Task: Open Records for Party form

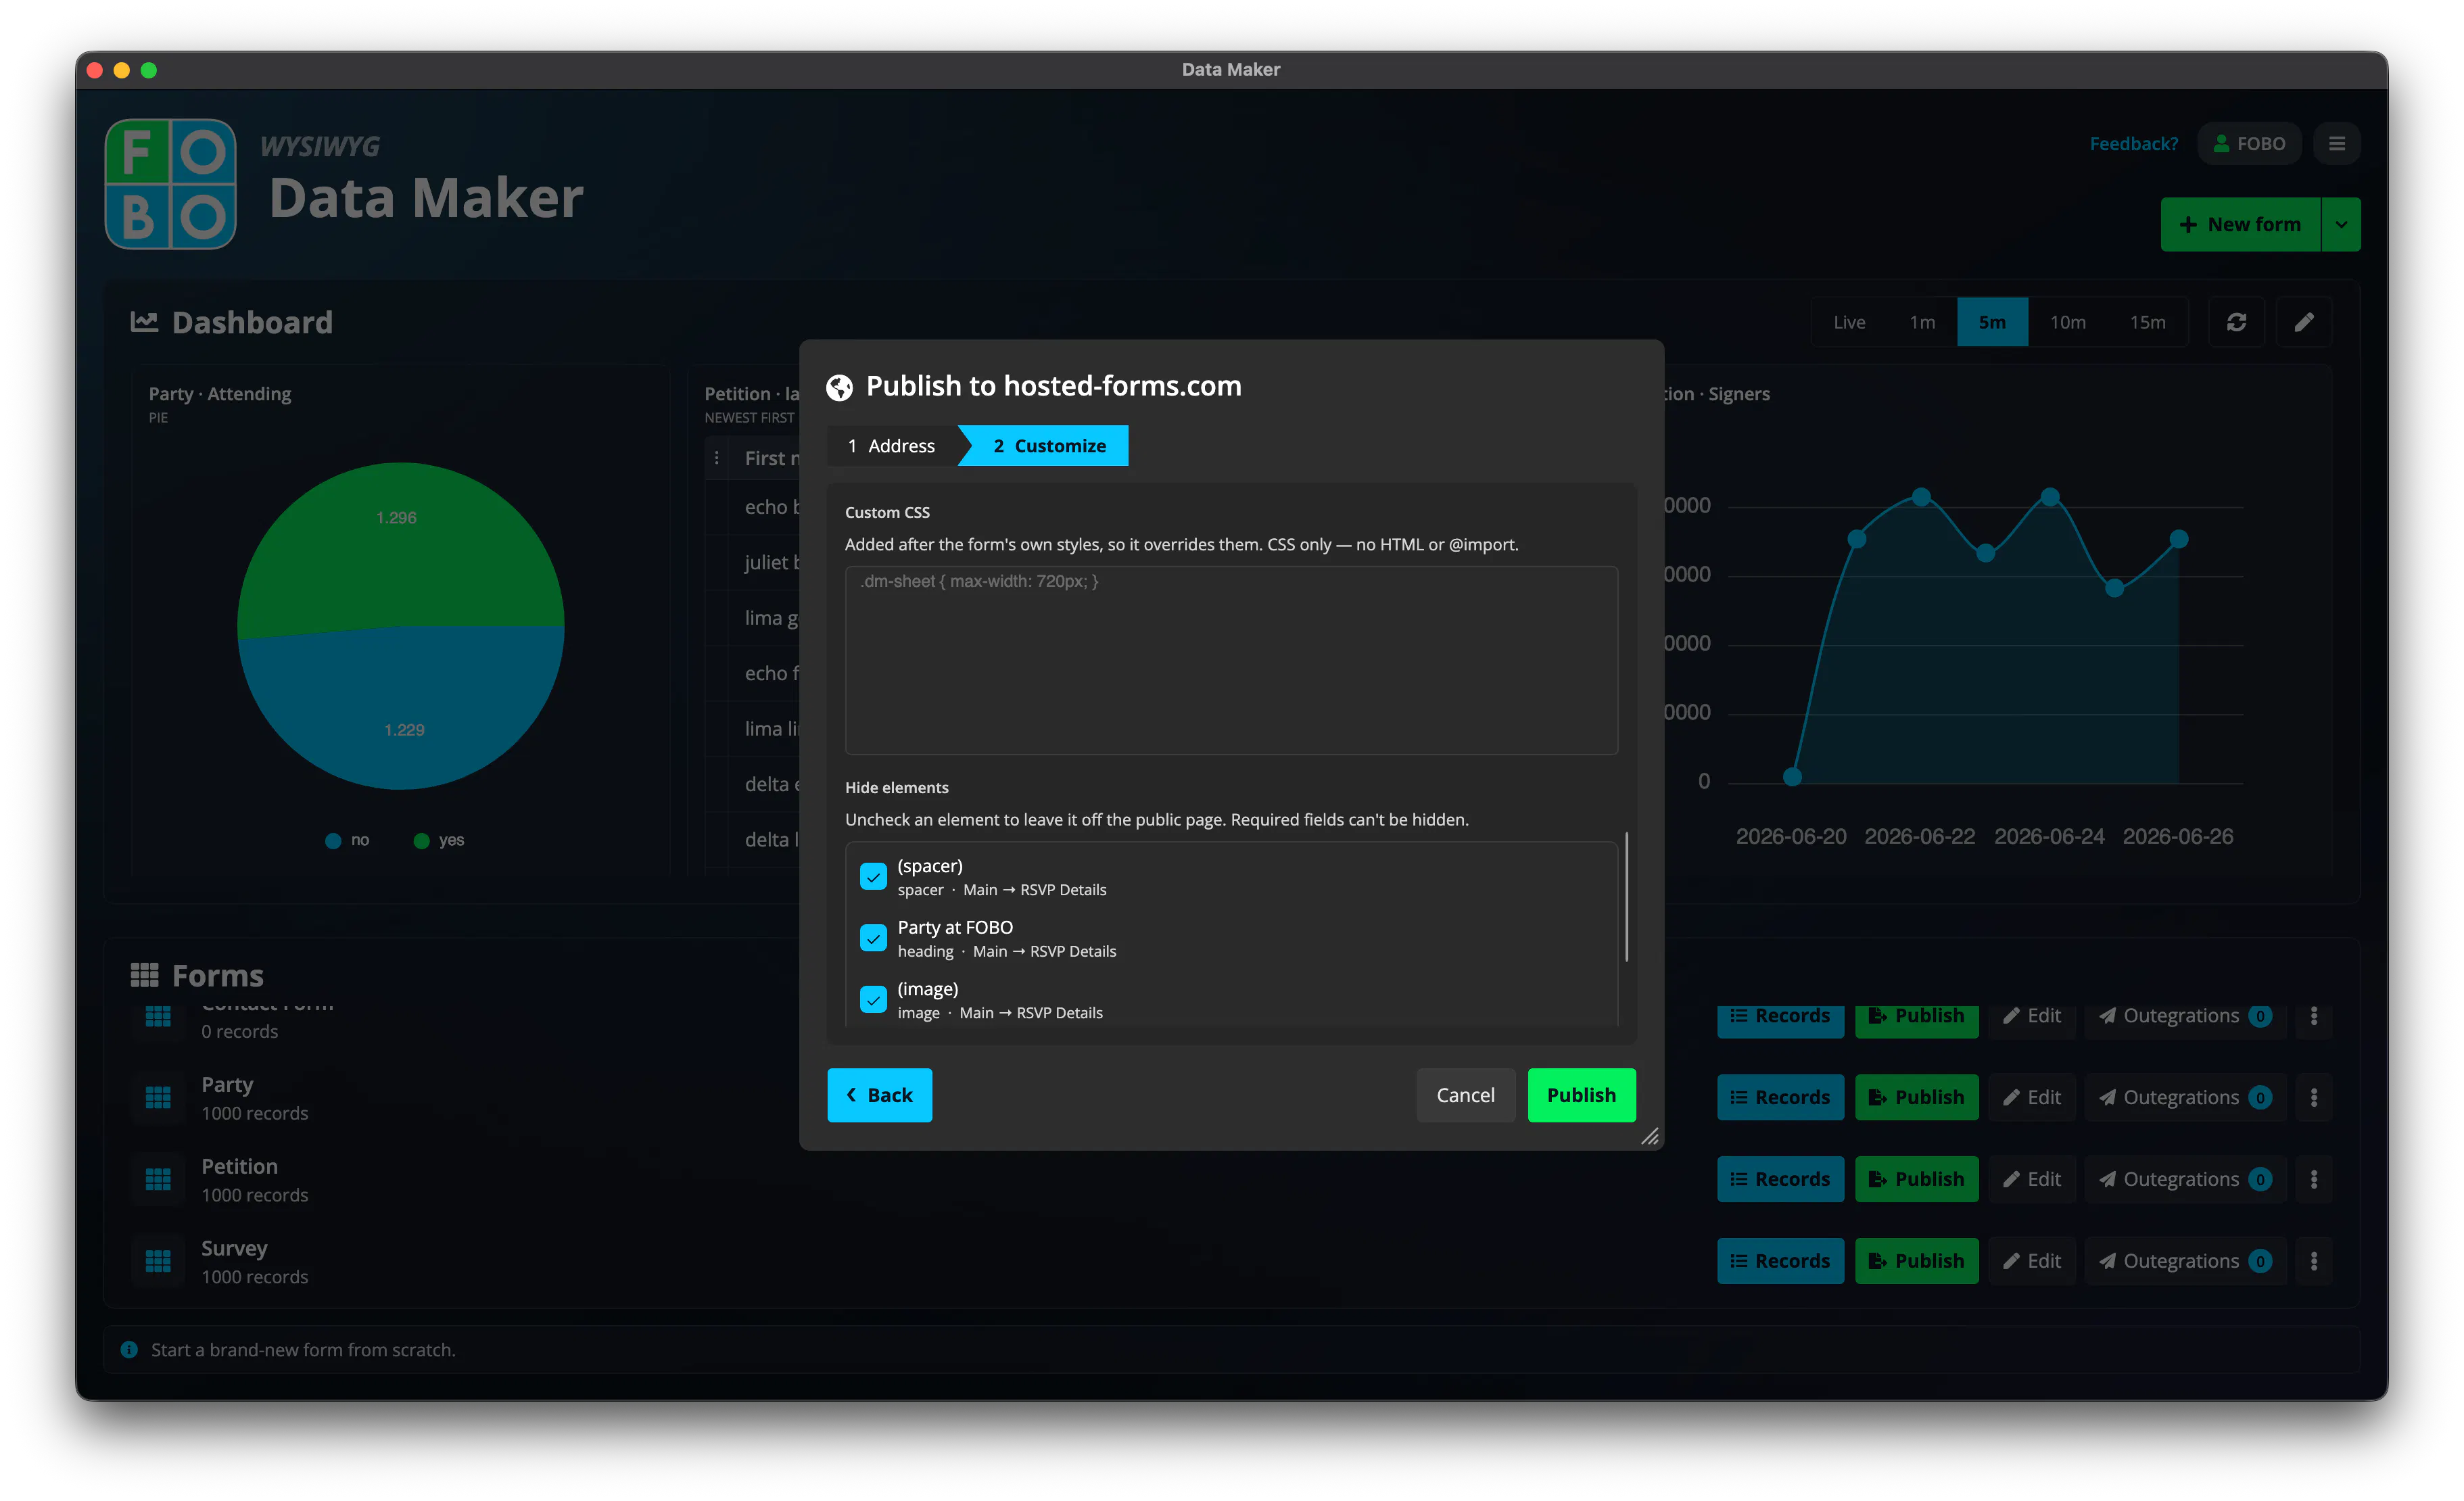Action: tap(1780, 1098)
